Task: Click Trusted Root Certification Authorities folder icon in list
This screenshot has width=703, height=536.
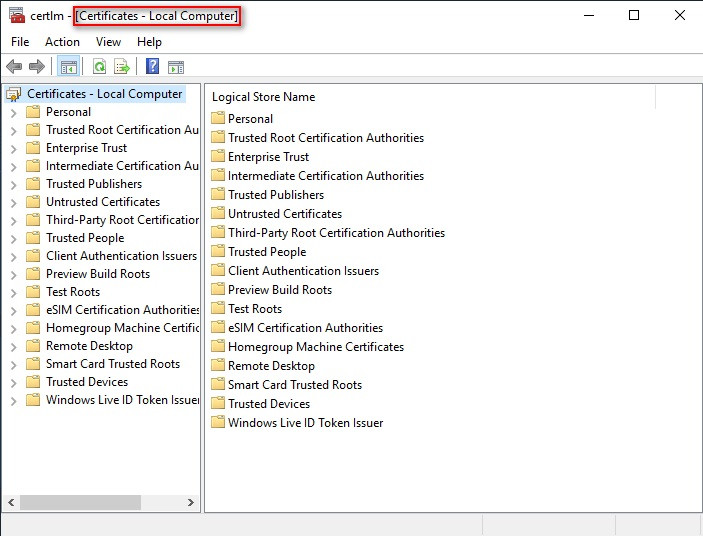Action: tap(218, 137)
